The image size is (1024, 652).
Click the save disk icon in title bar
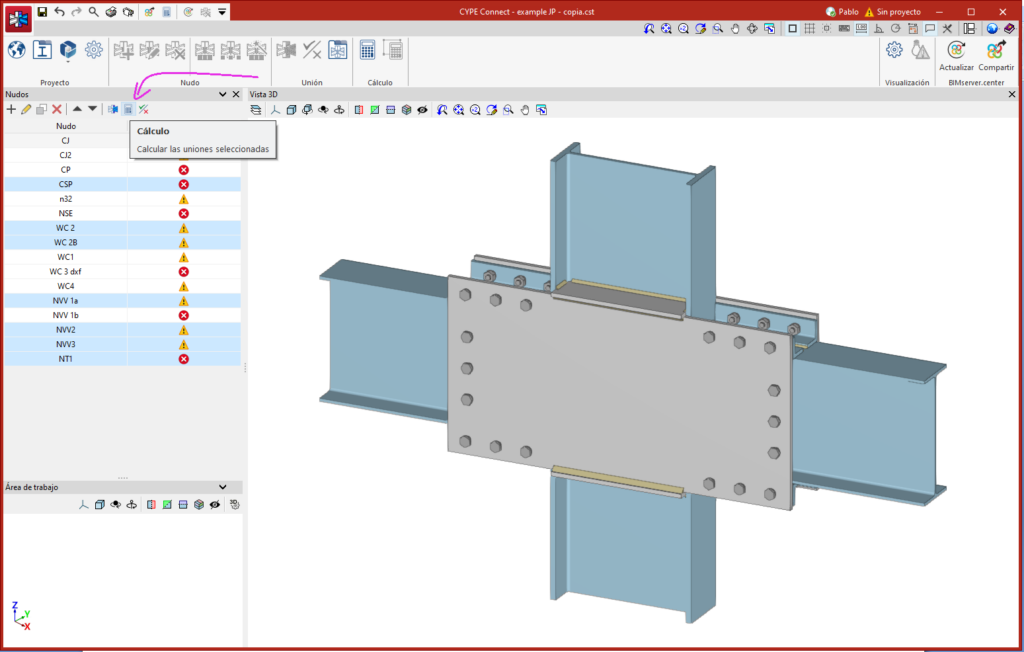coord(43,11)
